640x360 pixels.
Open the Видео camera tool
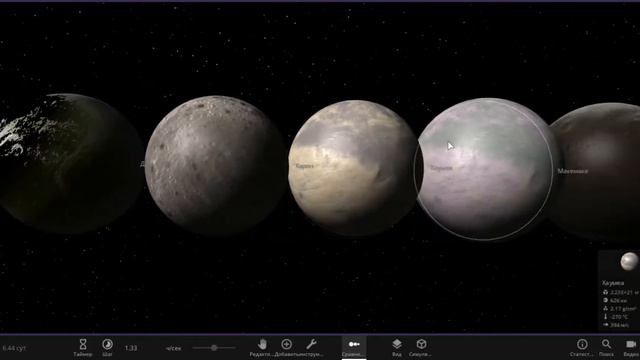[631, 348]
